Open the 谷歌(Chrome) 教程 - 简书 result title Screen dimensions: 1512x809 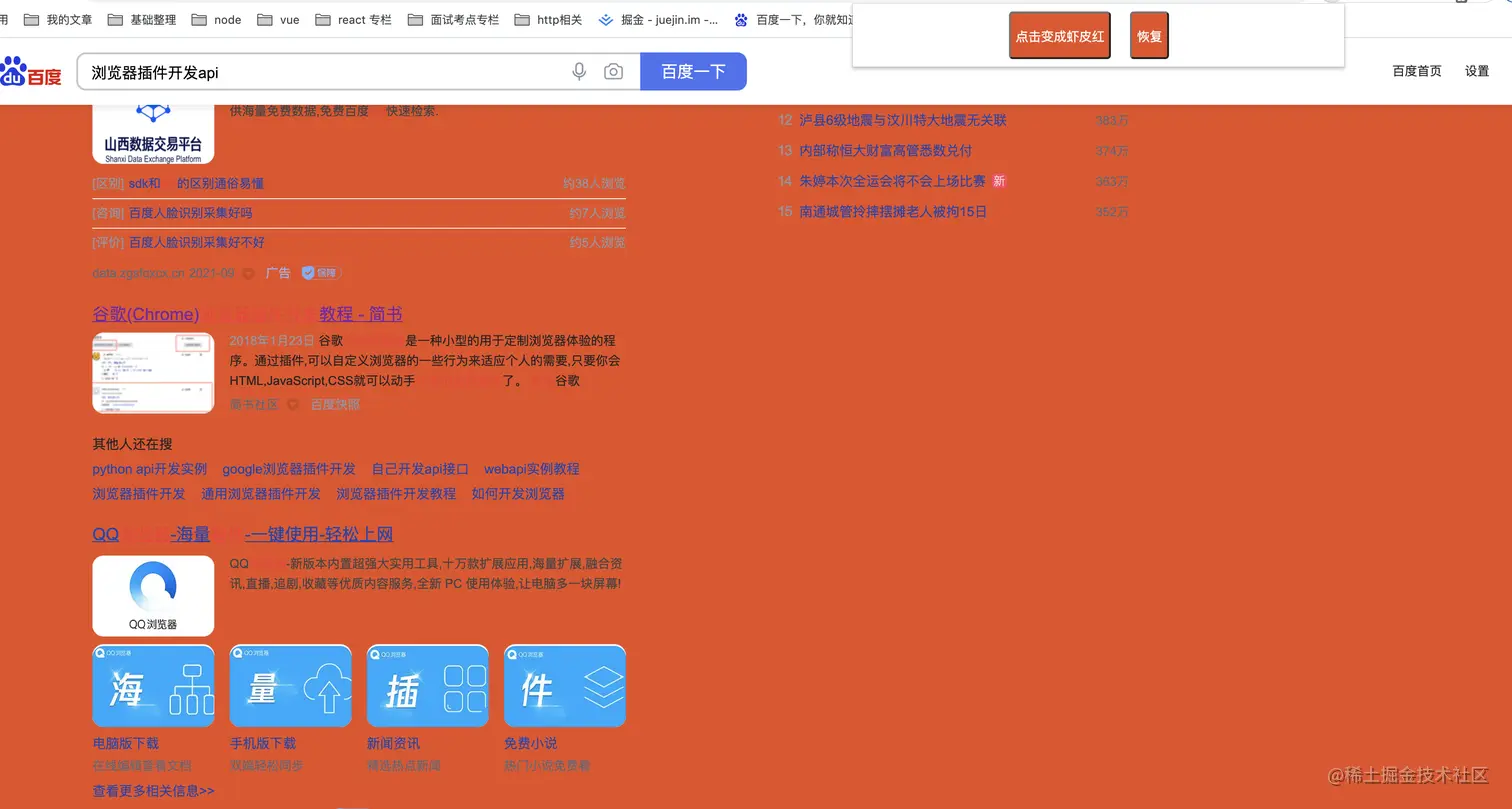(x=247, y=314)
